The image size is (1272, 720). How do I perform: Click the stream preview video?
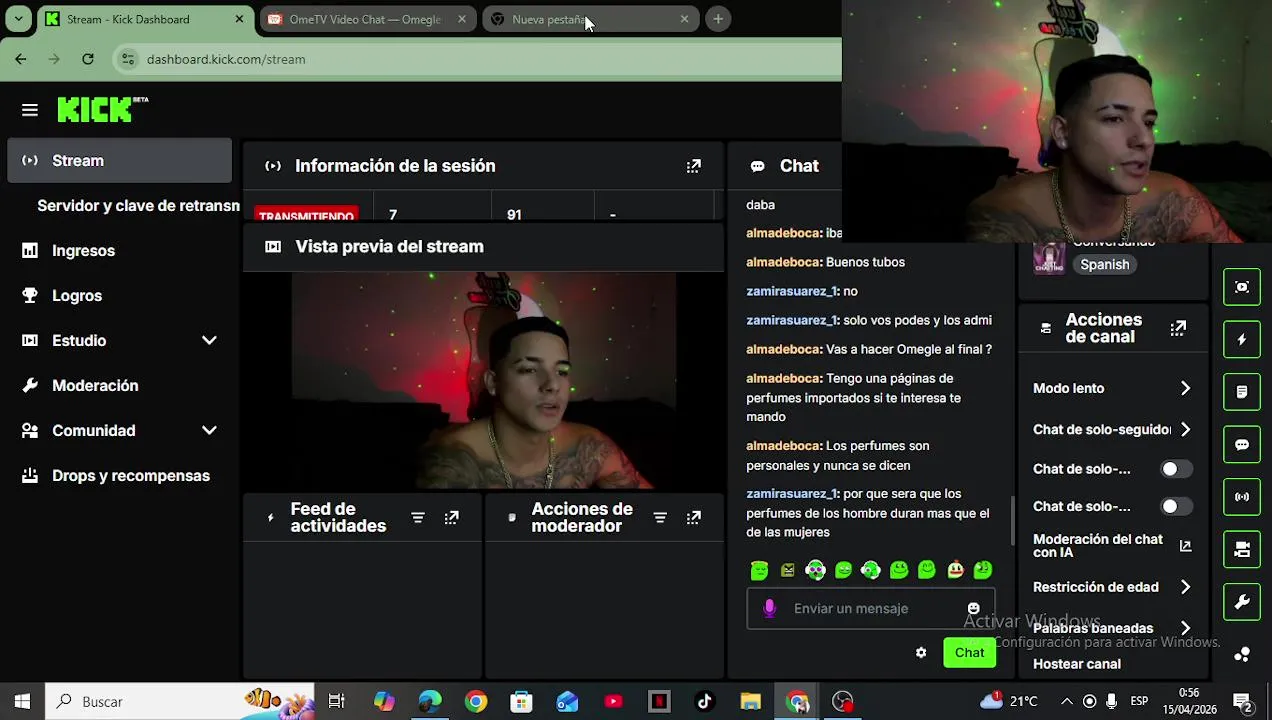(x=483, y=381)
